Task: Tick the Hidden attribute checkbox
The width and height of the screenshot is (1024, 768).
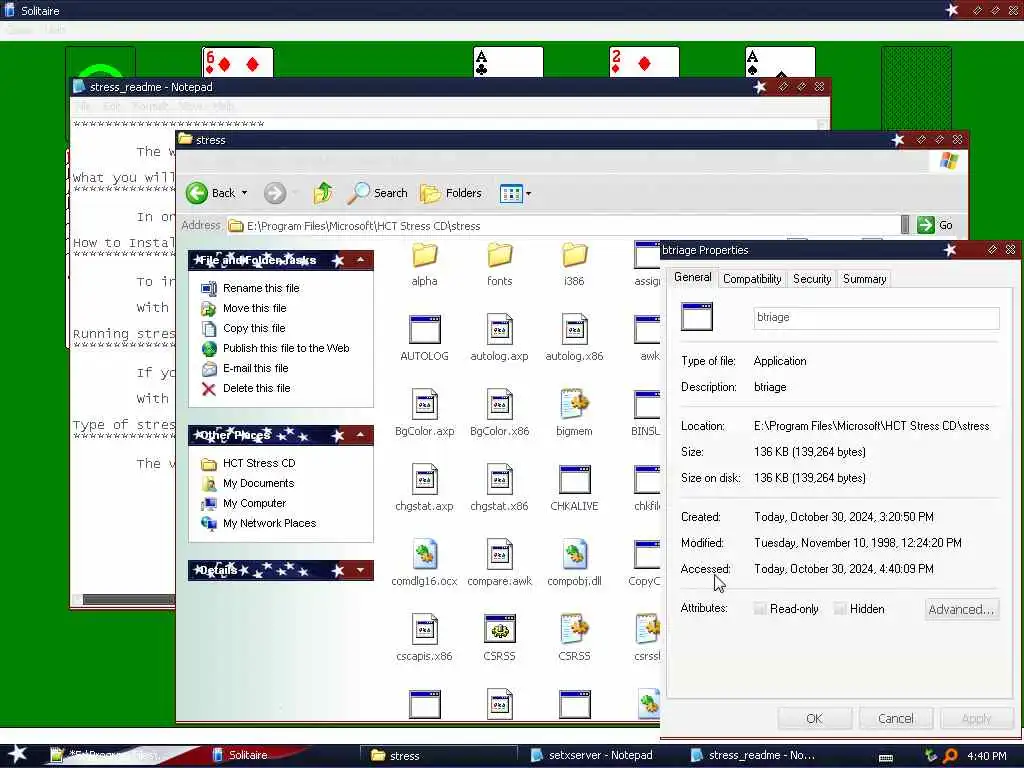Action: pyautogui.click(x=840, y=609)
